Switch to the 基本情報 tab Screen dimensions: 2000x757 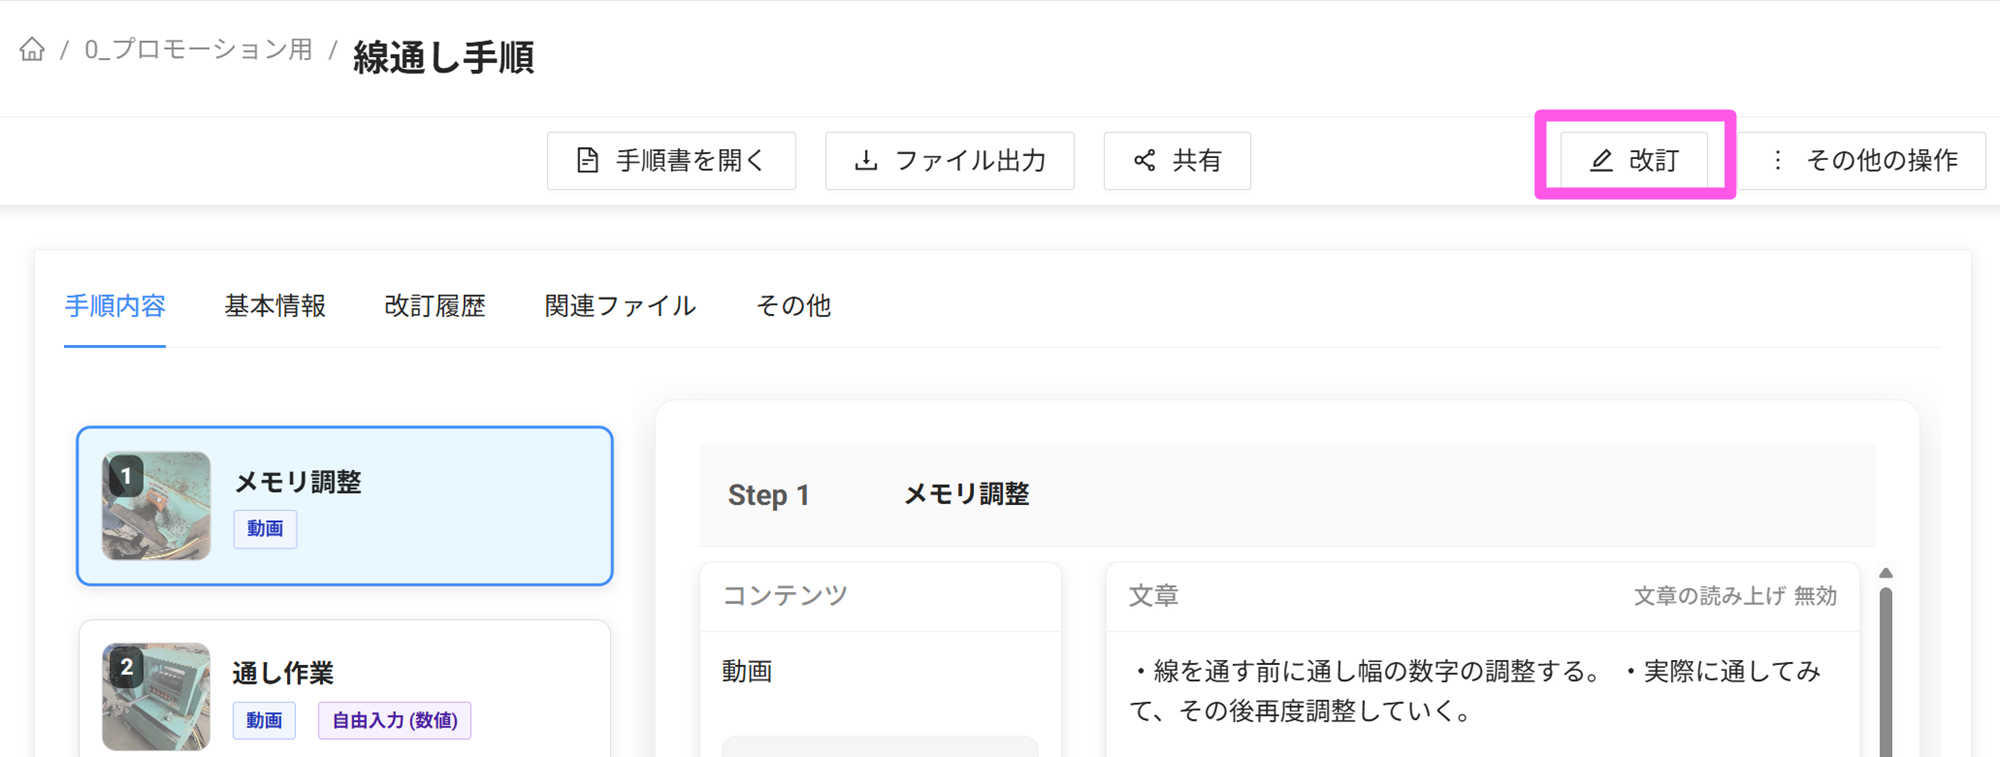click(x=275, y=306)
